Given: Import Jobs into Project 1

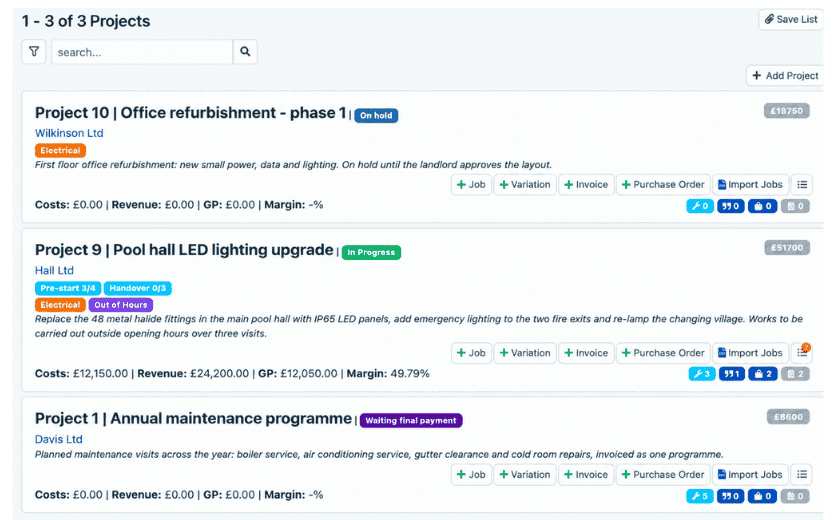Looking at the screenshot, I should click(x=751, y=474).
